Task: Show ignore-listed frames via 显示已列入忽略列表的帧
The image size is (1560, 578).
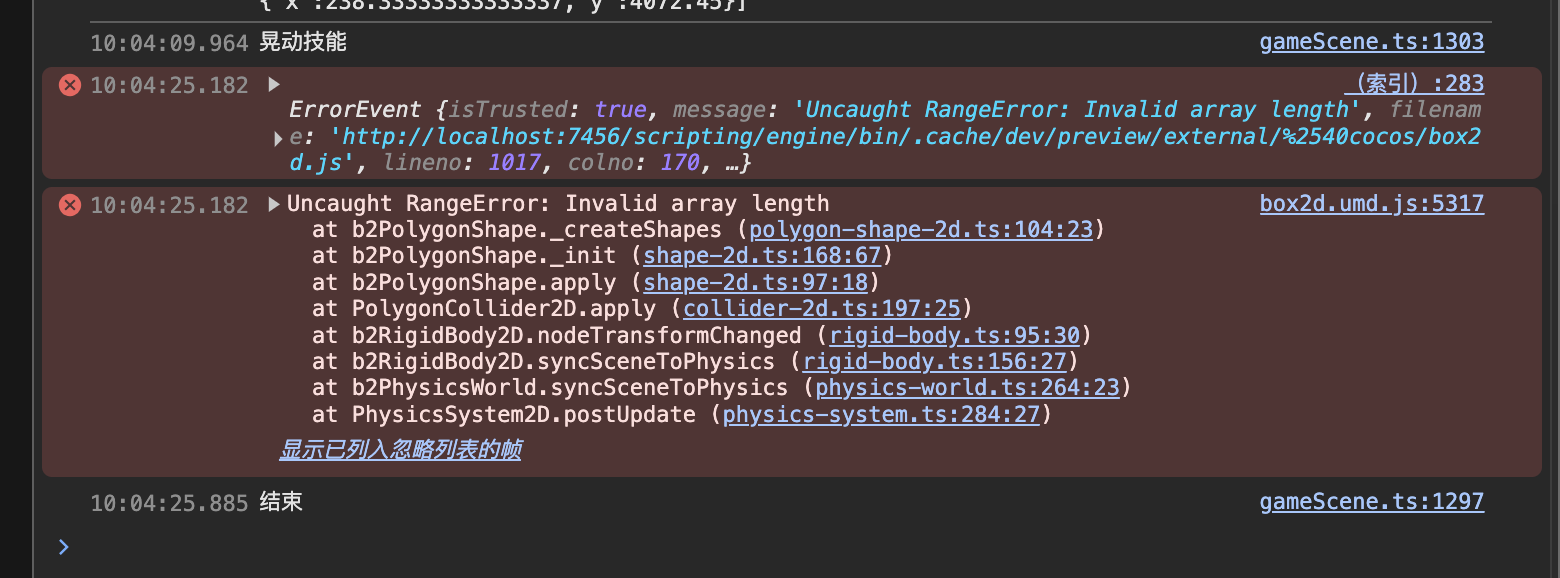Action: tap(400, 450)
